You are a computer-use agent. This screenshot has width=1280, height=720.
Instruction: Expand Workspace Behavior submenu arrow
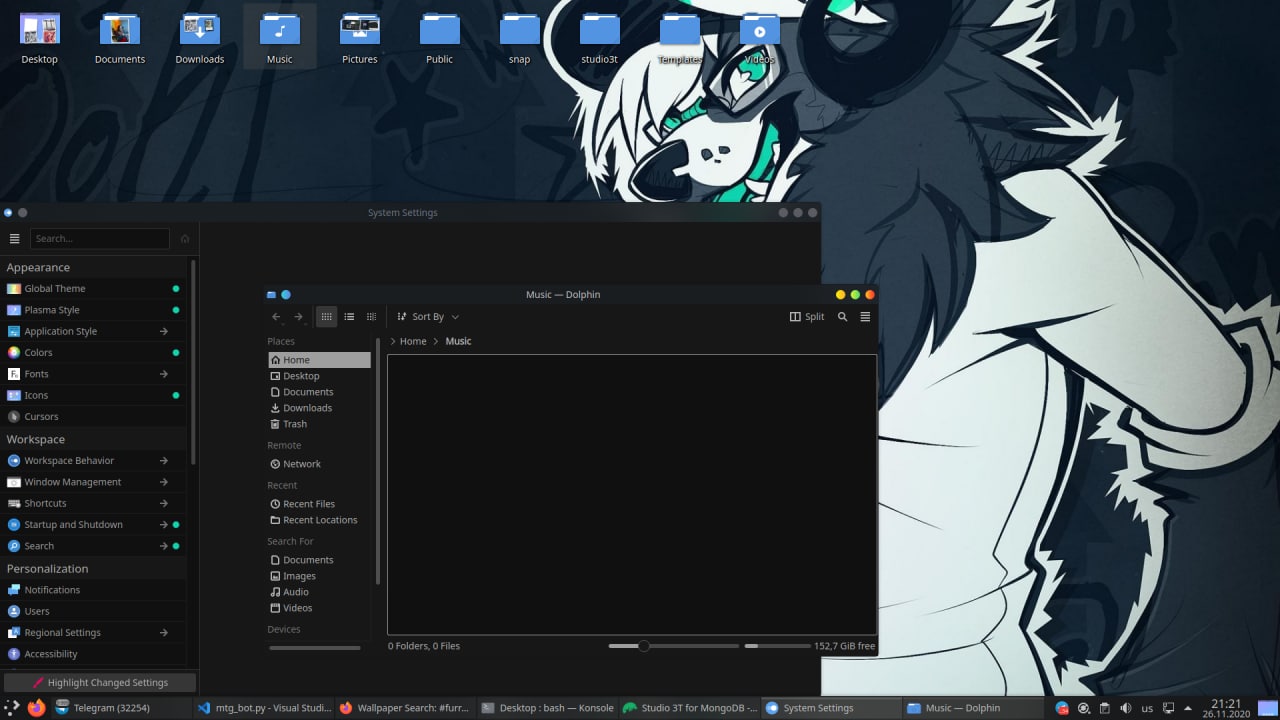coord(164,461)
